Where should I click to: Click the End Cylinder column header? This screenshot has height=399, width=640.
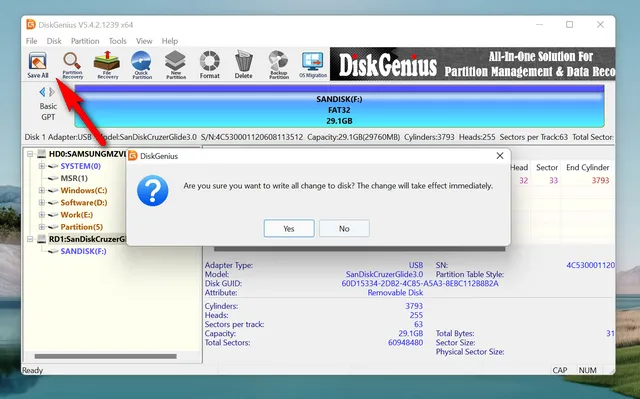click(587, 167)
